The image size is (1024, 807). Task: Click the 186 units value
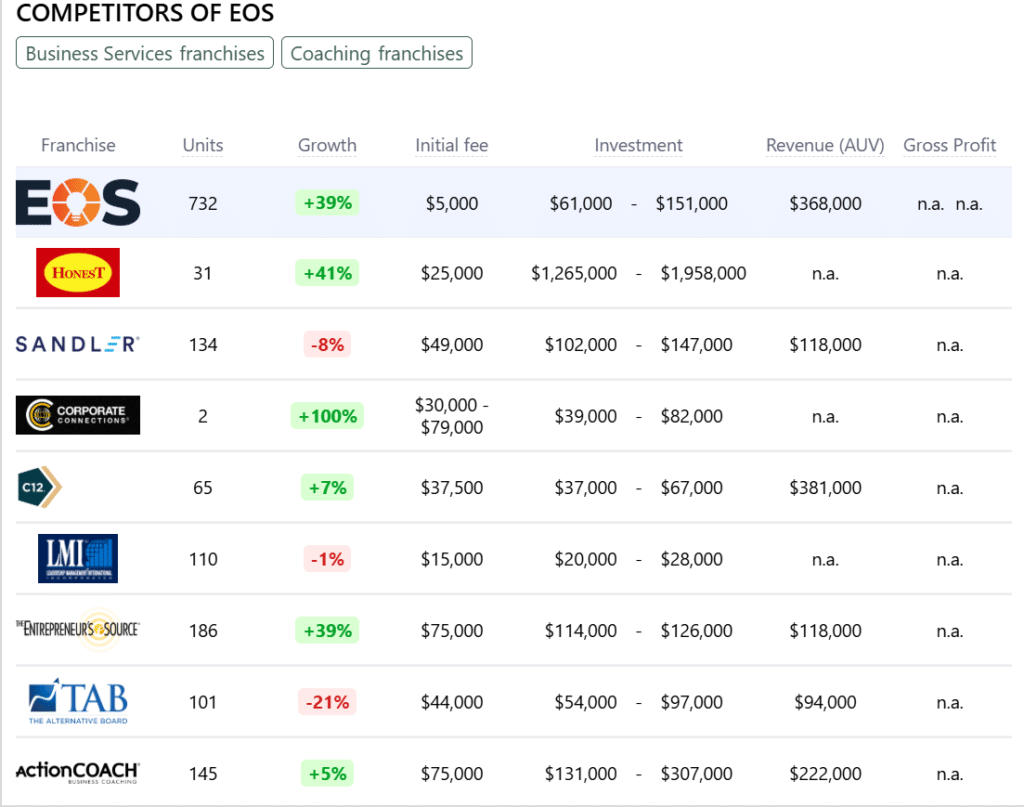[203, 631]
